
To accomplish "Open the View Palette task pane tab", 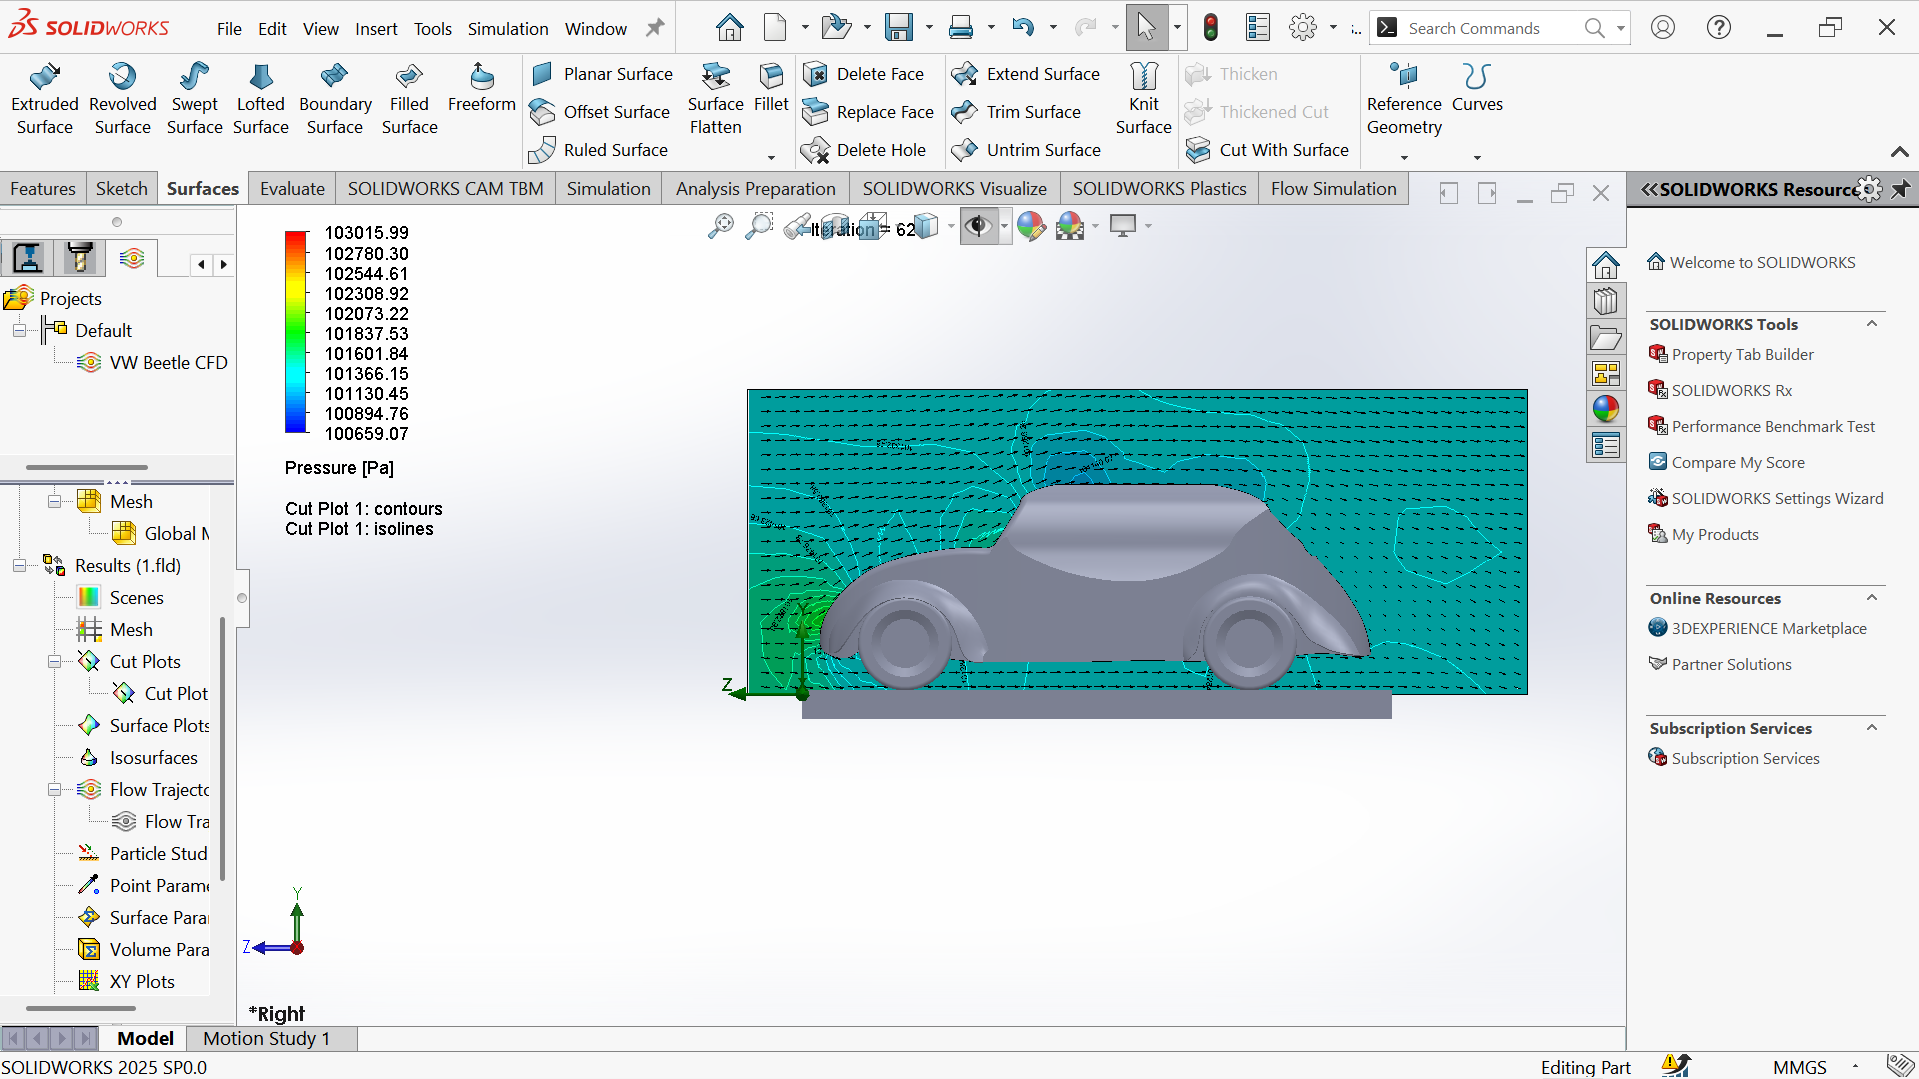I will coord(1606,373).
